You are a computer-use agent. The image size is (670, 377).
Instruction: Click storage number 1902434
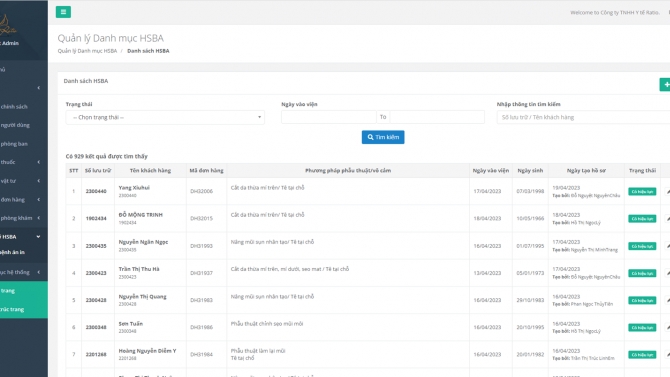point(96,218)
